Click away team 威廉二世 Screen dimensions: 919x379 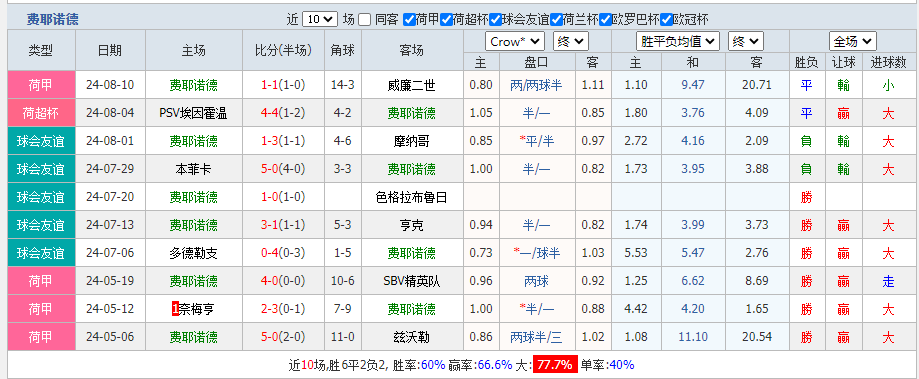(411, 86)
